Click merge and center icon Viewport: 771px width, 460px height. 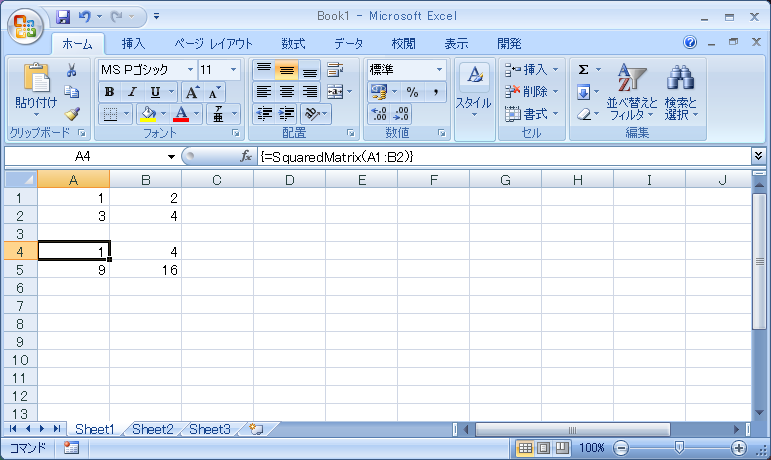(x=335, y=92)
